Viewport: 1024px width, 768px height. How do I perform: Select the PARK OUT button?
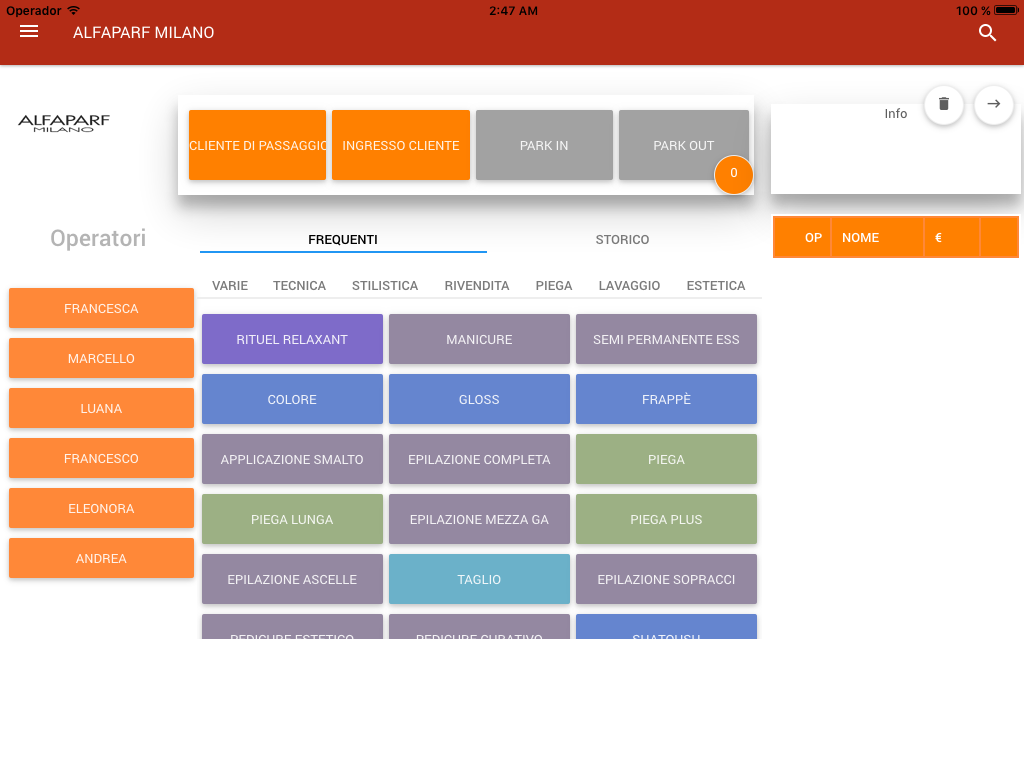(684, 145)
